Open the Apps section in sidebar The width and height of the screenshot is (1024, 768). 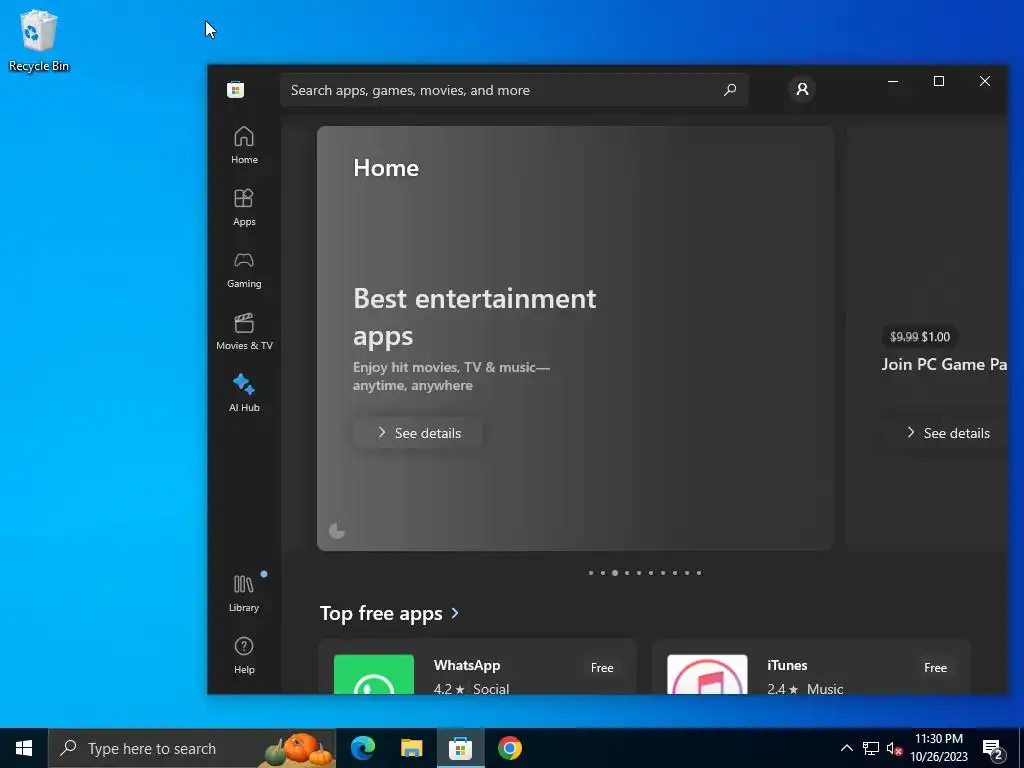tap(244, 207)
